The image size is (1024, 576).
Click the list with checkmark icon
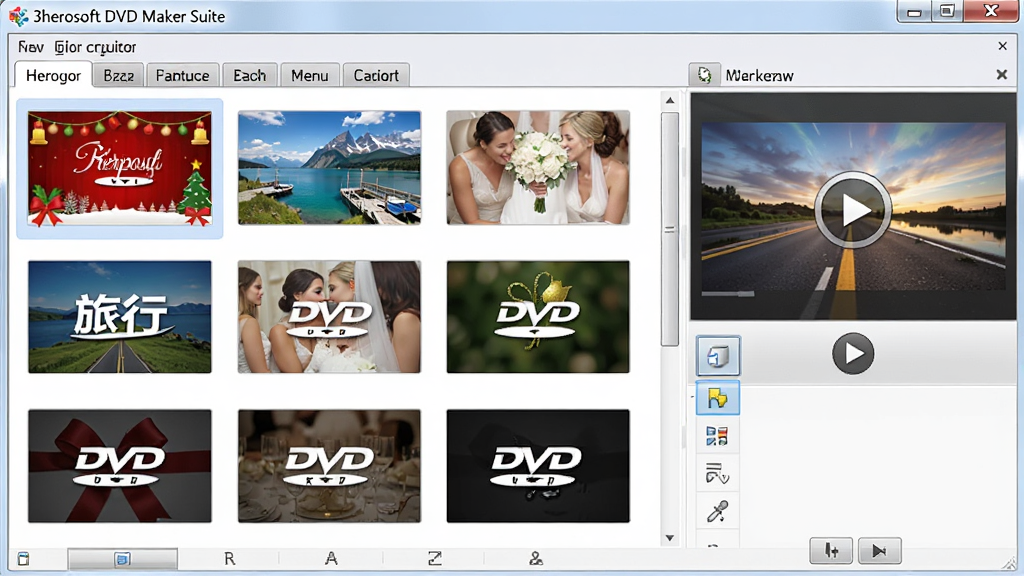click(x=717, y=473)
